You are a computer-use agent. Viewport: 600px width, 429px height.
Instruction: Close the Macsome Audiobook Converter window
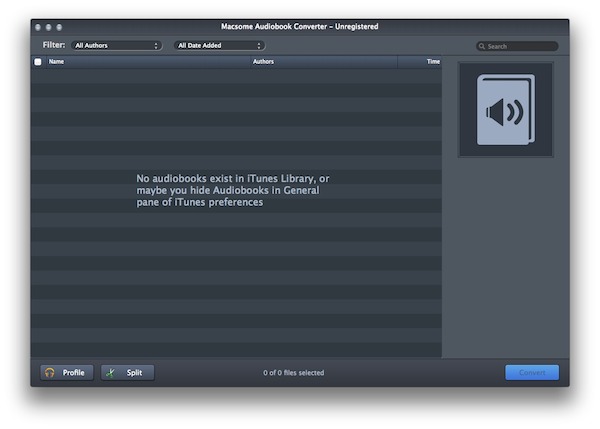pyautogui.click(x=38, y=27)
